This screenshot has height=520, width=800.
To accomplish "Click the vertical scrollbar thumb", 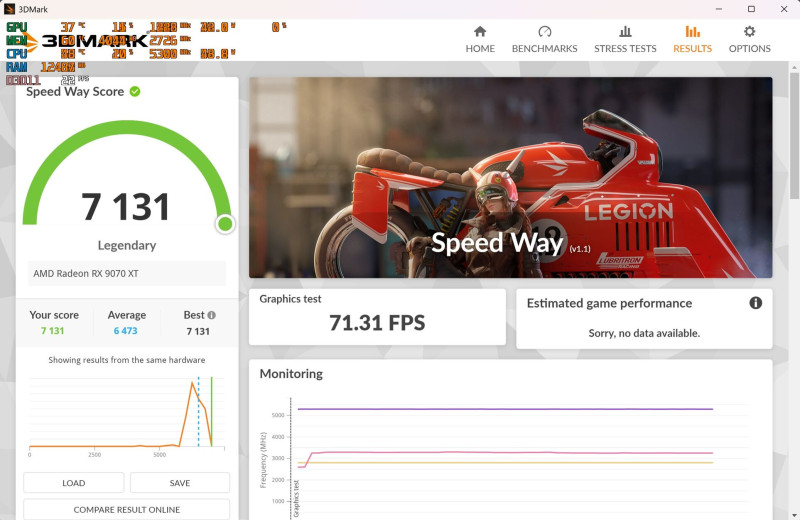I will pos(794,135).
